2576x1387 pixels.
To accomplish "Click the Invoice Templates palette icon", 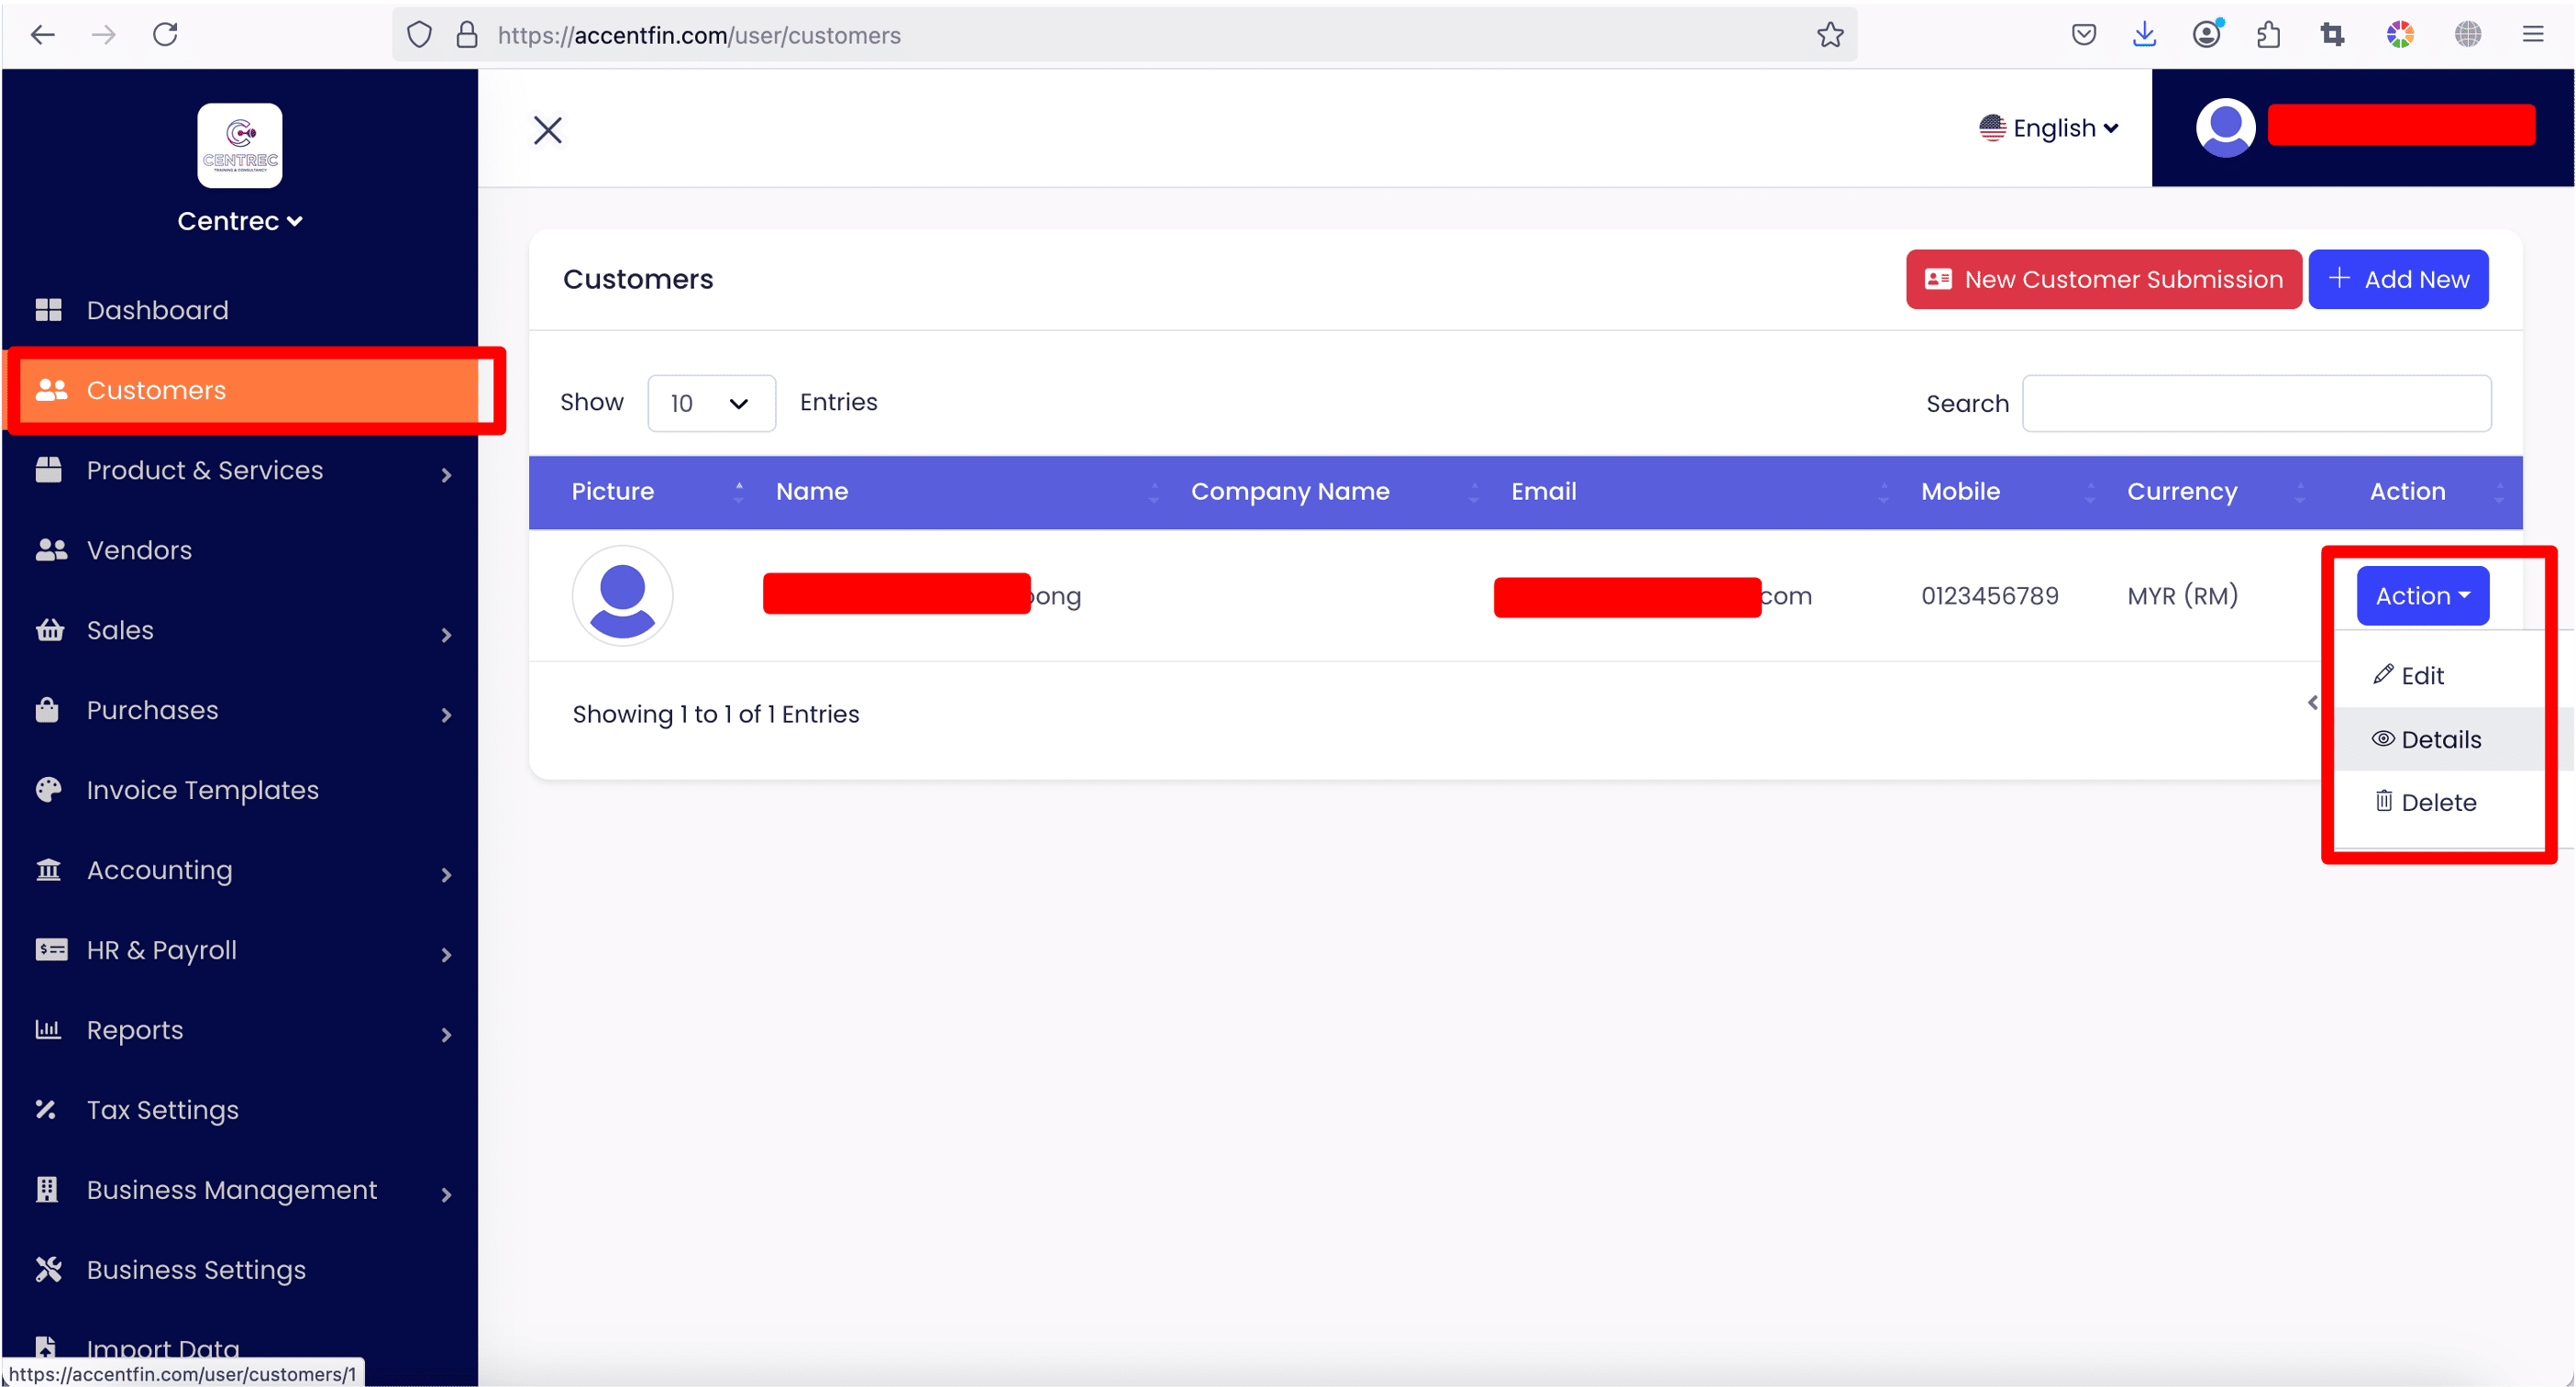I will [x=48, y=790].
